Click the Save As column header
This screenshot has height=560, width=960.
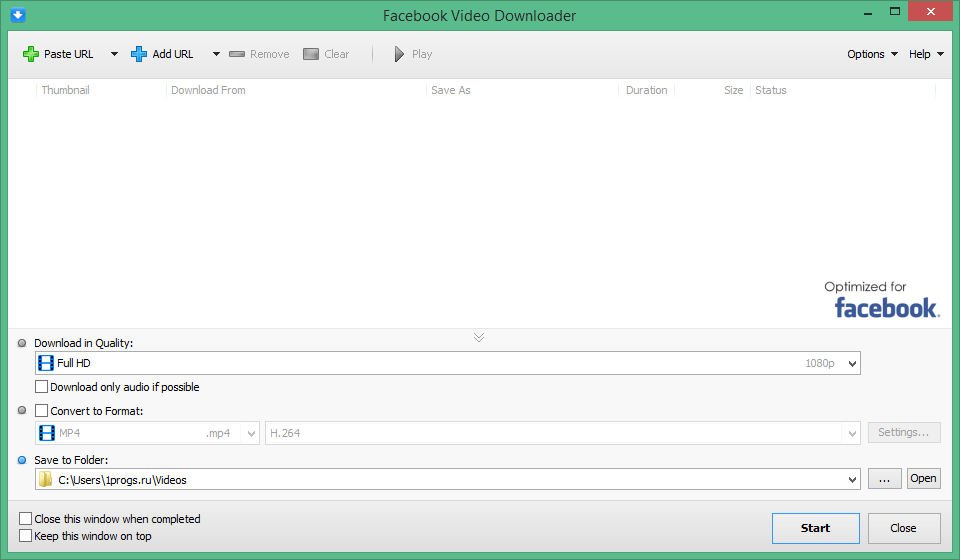pos(451,90)
